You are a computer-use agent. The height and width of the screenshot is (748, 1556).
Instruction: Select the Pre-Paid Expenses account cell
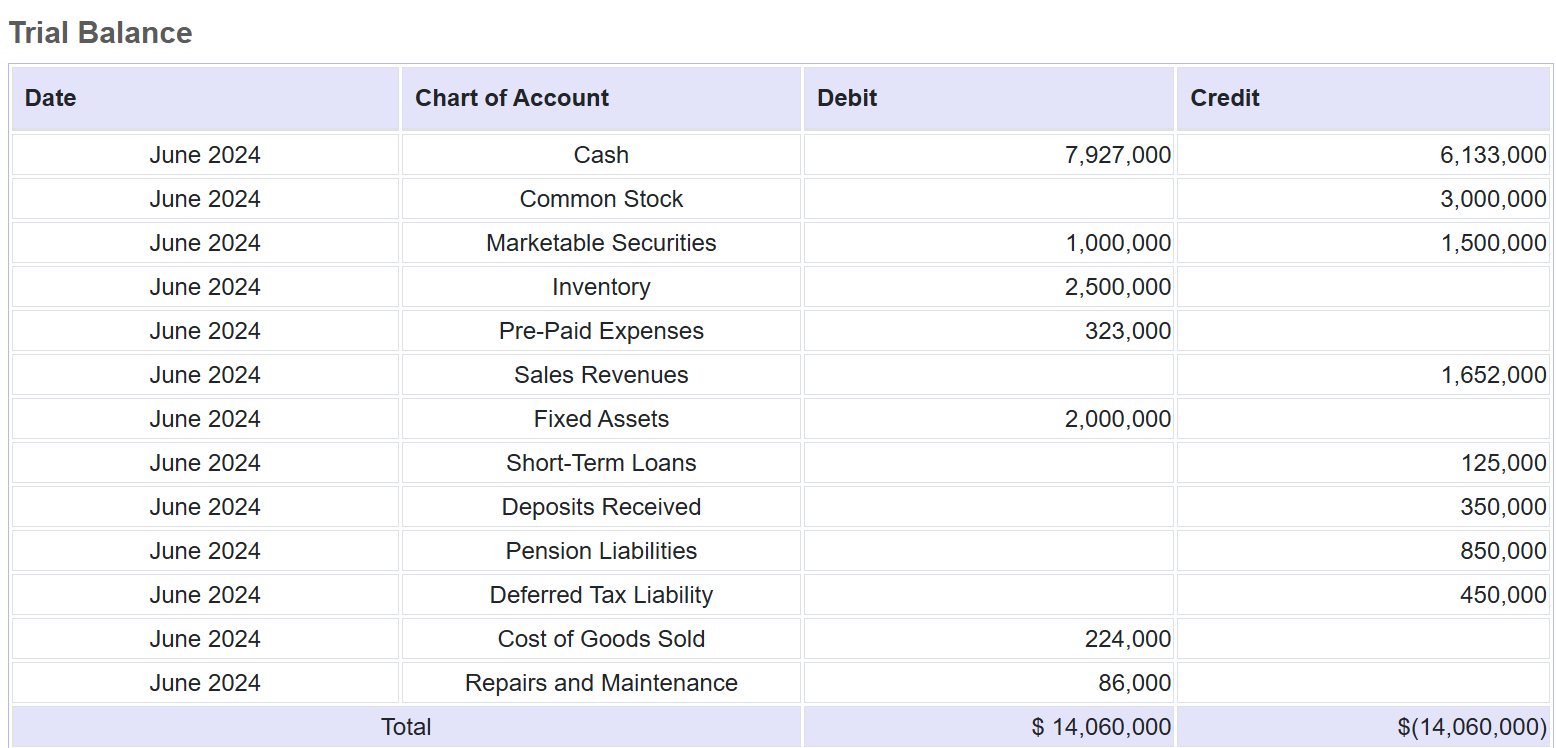(601, 331)
